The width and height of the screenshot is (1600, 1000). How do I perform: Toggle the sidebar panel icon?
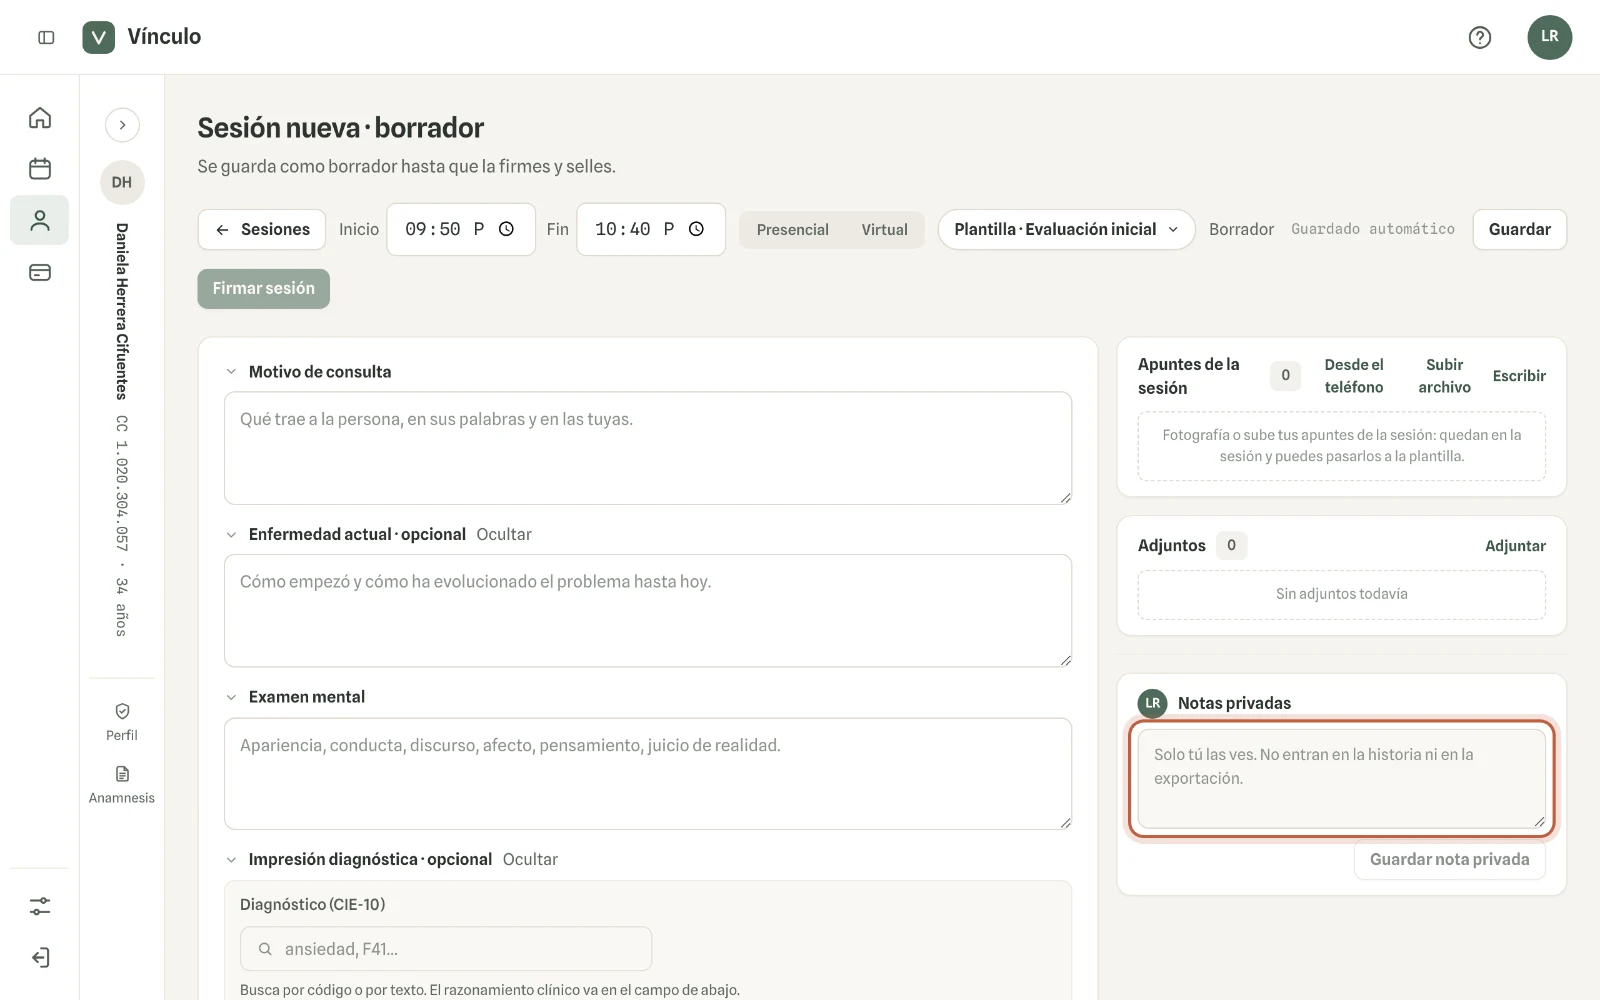46,37
